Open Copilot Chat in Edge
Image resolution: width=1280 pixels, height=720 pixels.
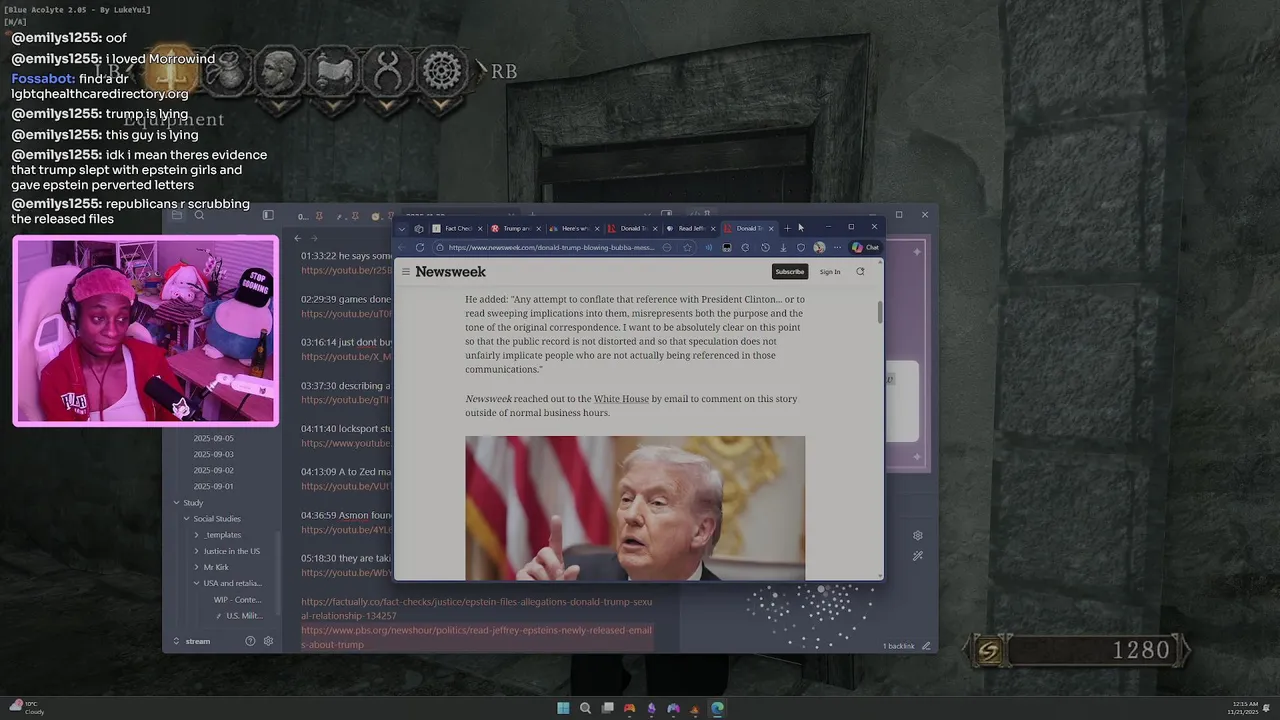(865, 247)
